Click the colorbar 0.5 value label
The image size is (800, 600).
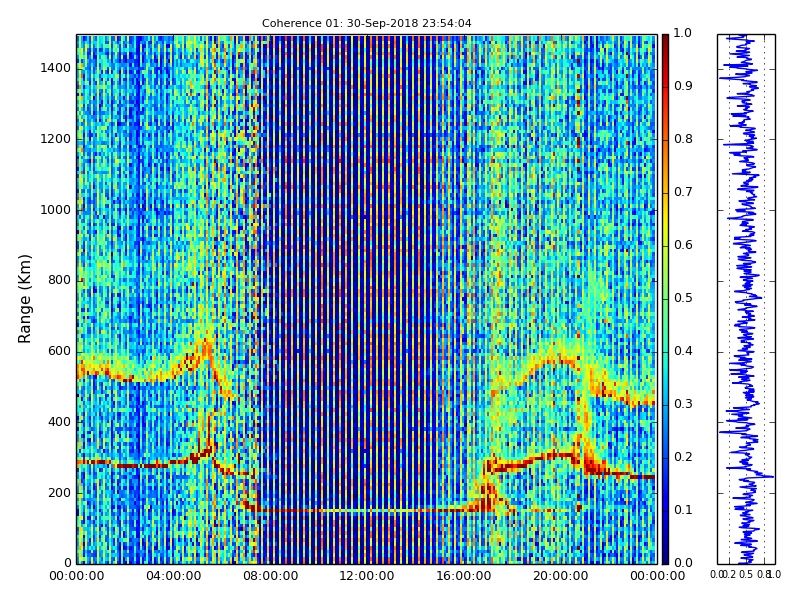click(x=683, y=298)
